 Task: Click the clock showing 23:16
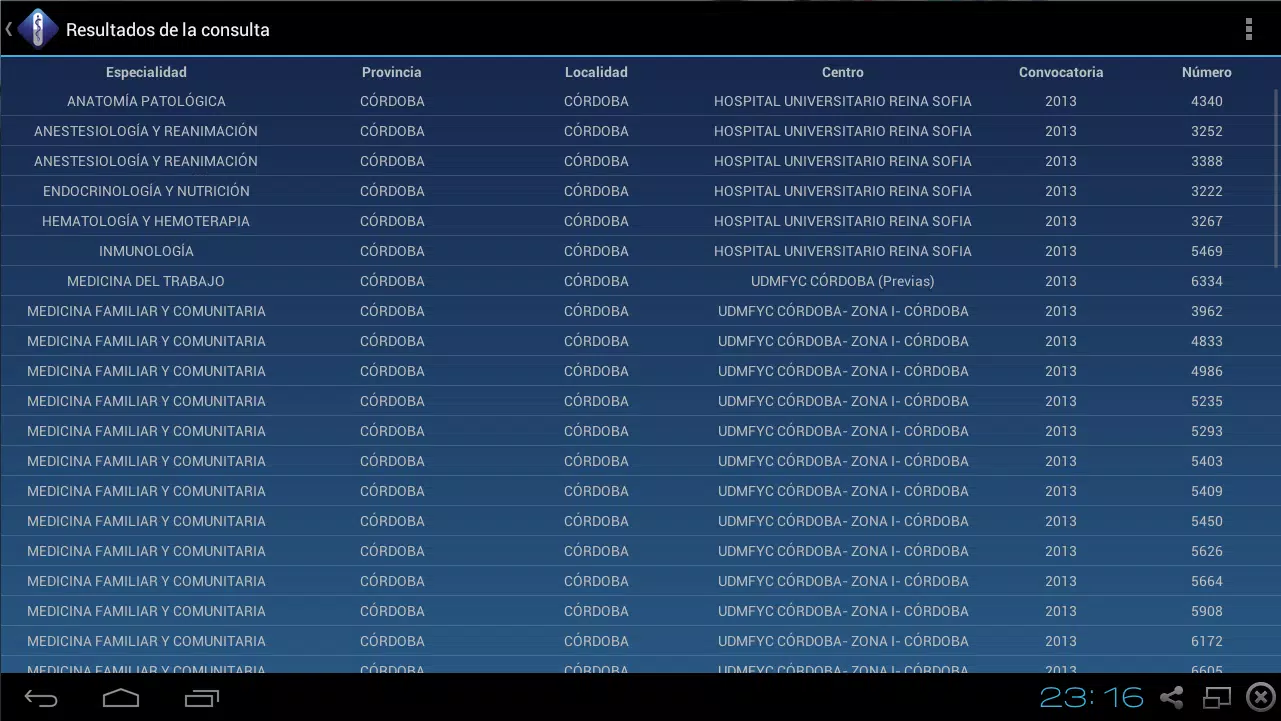click(1092, 697)
